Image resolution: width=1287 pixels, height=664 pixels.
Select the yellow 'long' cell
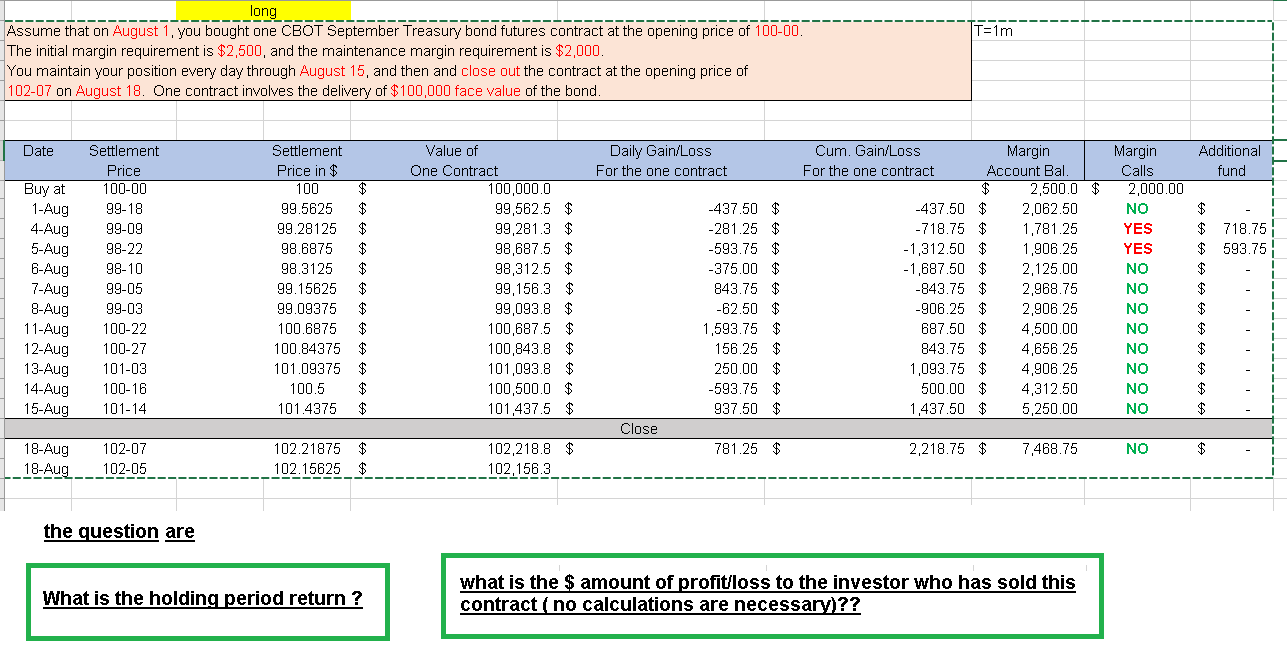pos(263,10)
